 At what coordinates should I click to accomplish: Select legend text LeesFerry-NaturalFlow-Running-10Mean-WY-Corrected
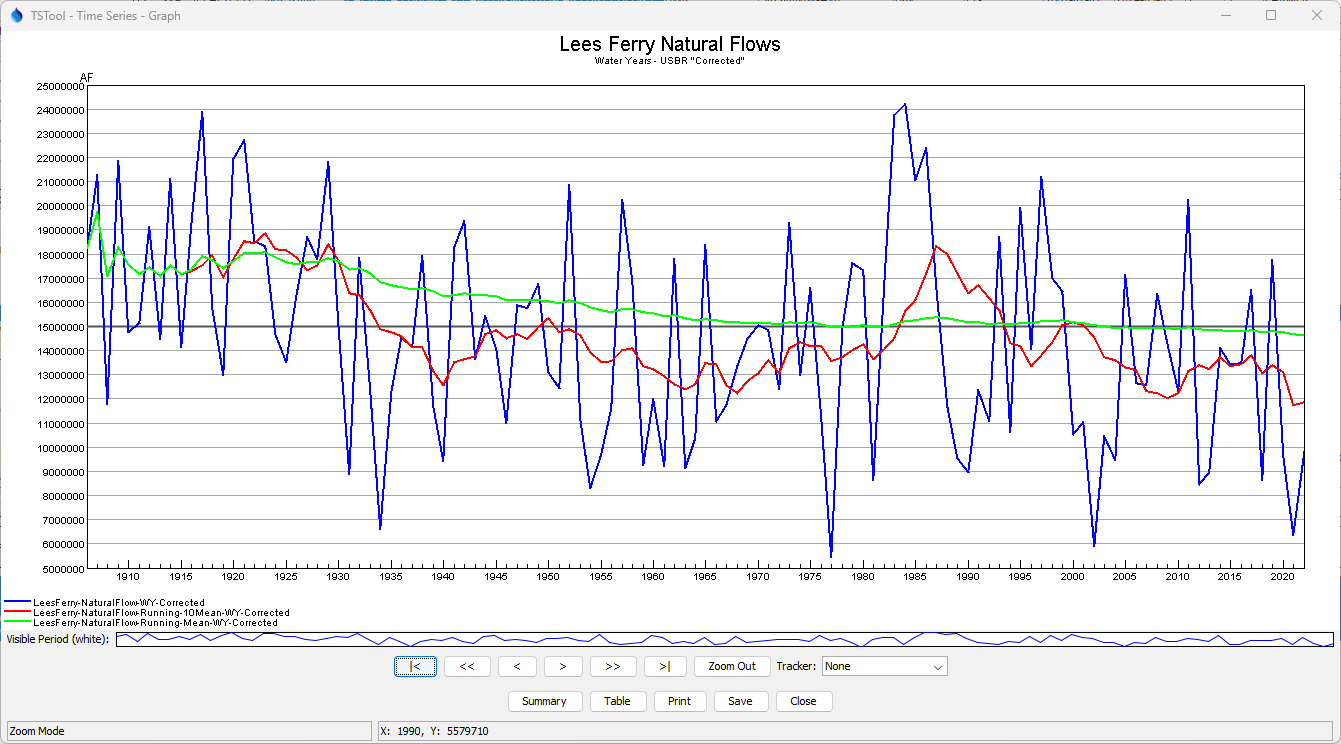[161, 613]
